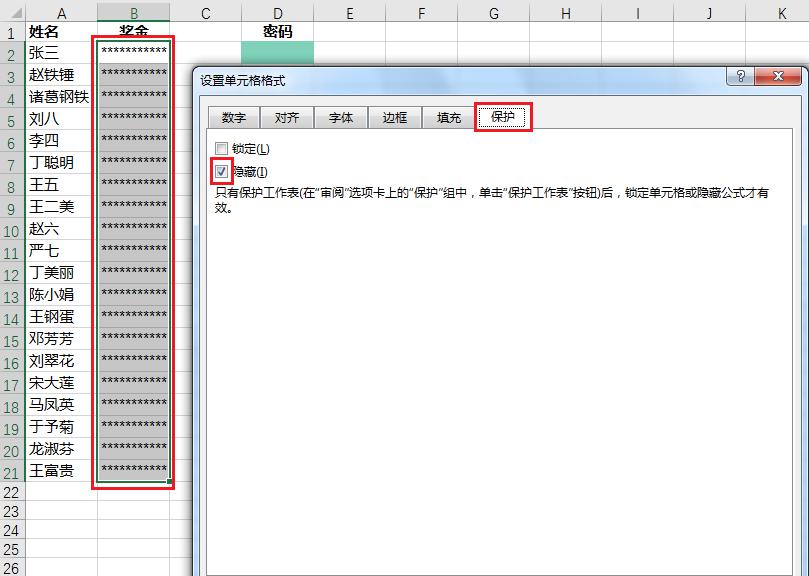Select the cell containing 赵铁锤
Screen dimensions: 809x576
click(x=61, y=75)
